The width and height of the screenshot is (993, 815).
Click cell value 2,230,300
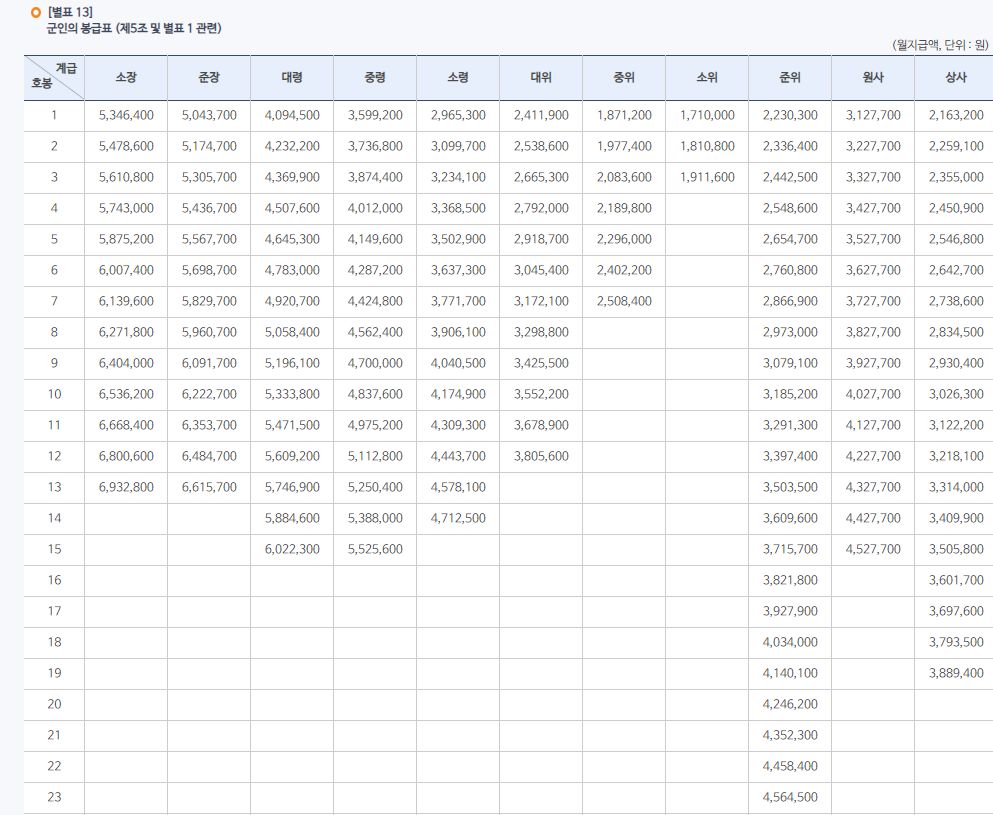[x=790, y=115]
